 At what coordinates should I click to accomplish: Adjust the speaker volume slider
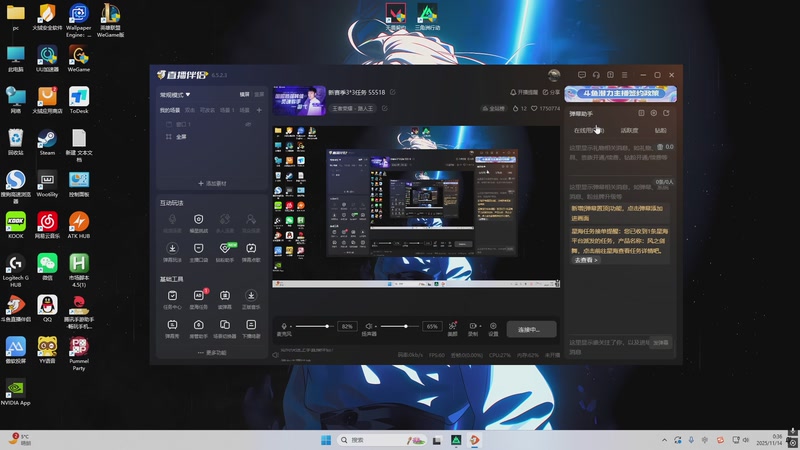point(398,326)
